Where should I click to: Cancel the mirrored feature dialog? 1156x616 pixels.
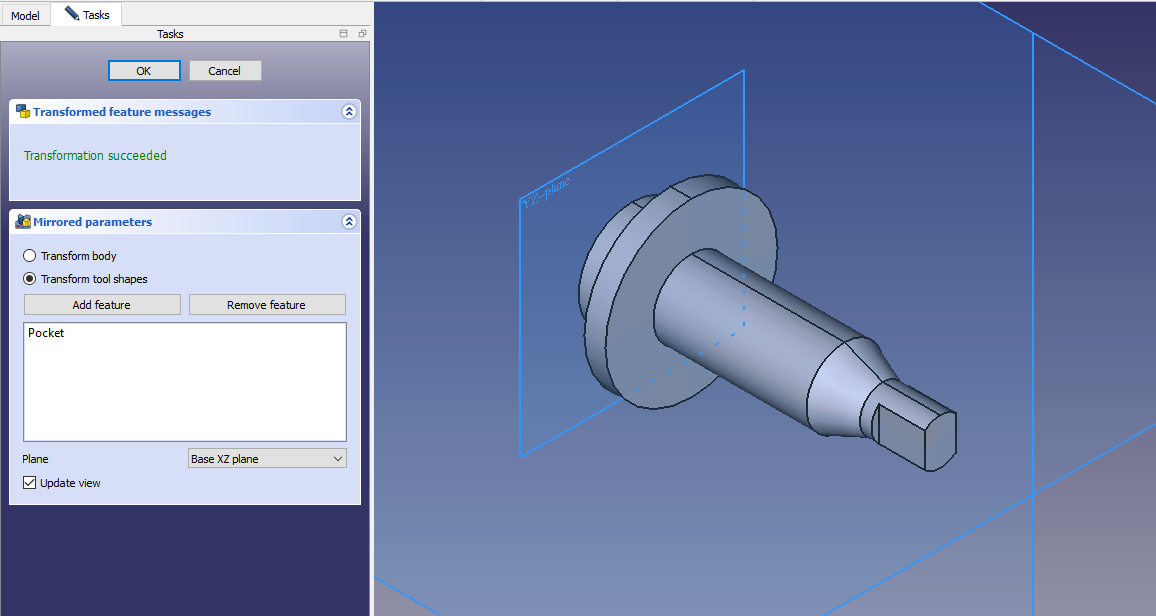click(225, 71)
